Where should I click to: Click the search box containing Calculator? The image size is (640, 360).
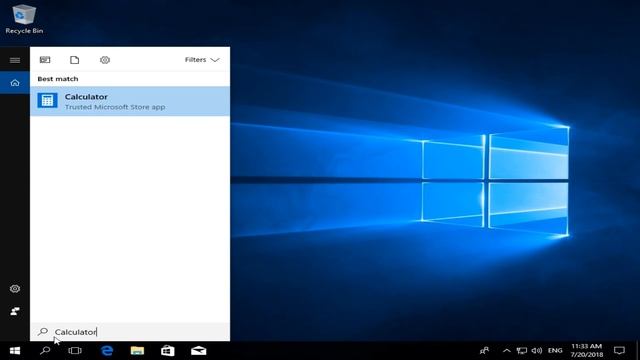pyautogui.click(x=130, y=332)
